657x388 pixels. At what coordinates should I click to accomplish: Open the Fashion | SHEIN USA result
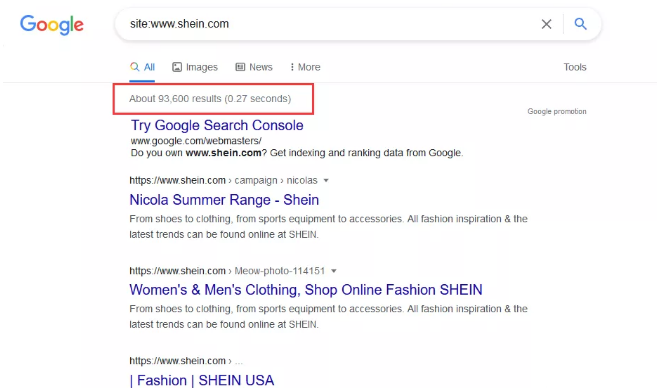pyautogui.click(x=202, y=380)
